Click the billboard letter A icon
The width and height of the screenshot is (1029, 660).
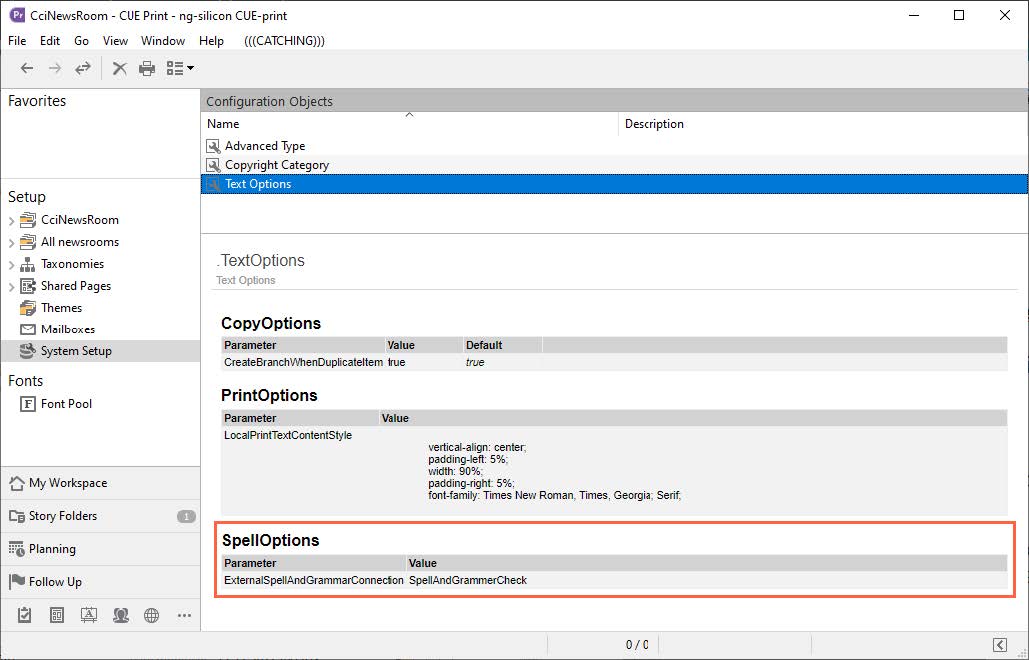88,615
